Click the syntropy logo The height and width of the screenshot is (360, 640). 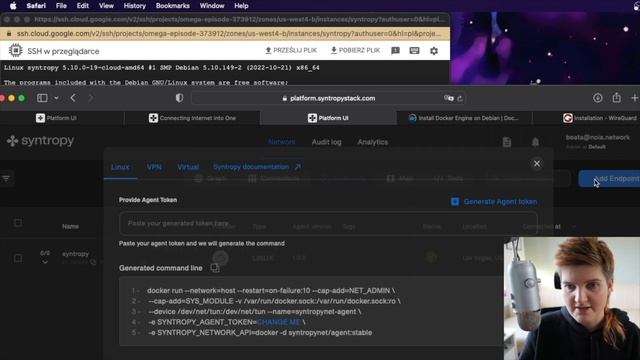coord(40,141)
